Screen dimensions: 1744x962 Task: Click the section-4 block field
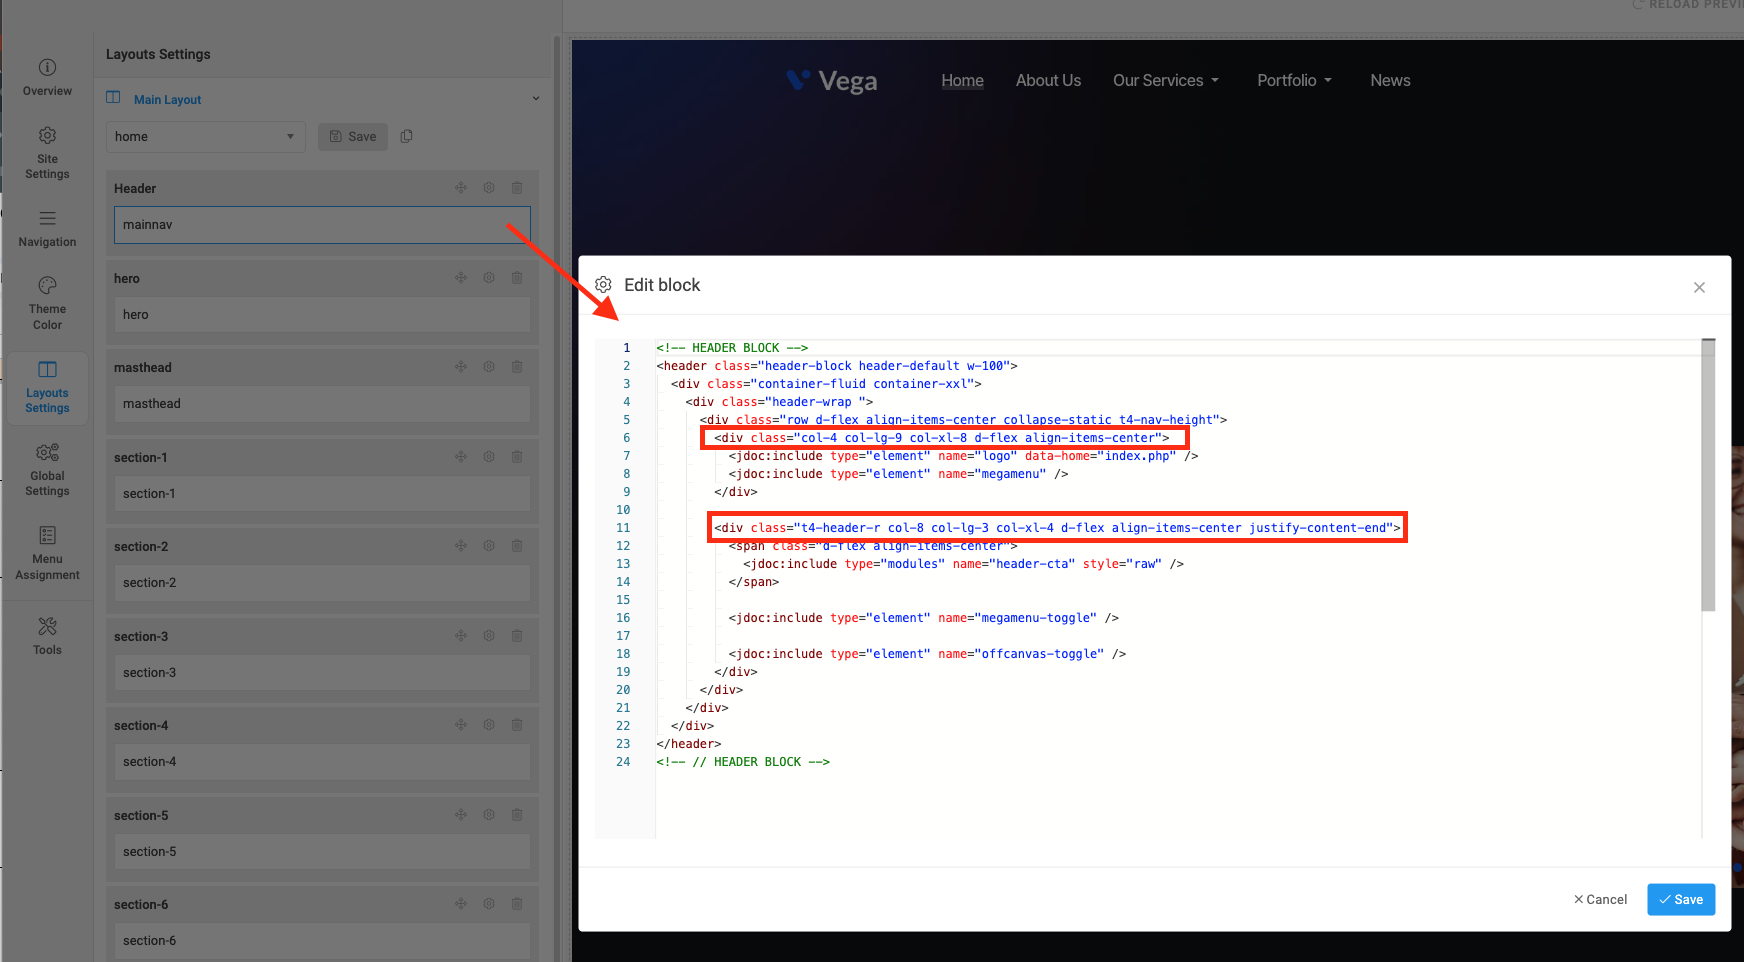pyautogui.click(x=322, y=762)
